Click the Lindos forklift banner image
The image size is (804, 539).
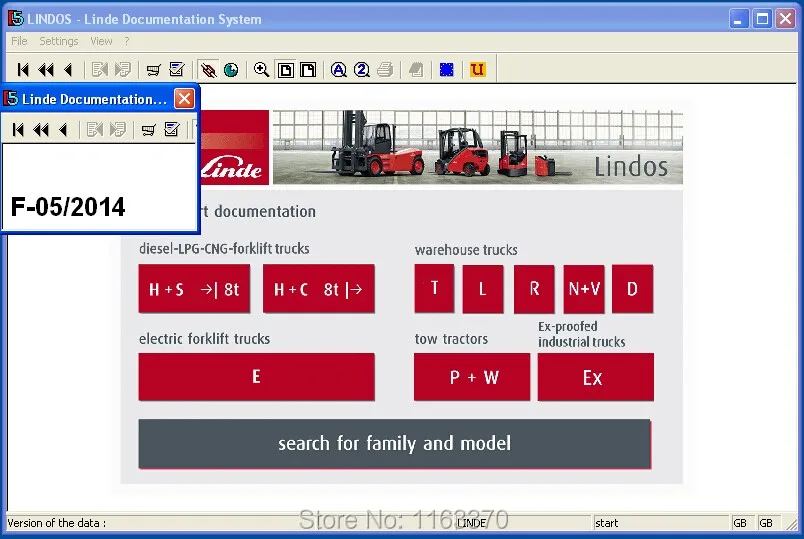(477, 147)
